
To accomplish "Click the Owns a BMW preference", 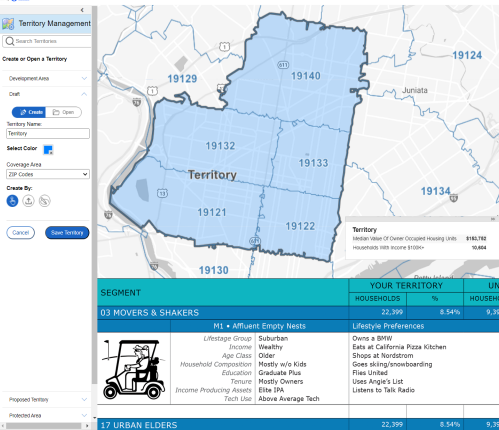I will tap(372, 338).
